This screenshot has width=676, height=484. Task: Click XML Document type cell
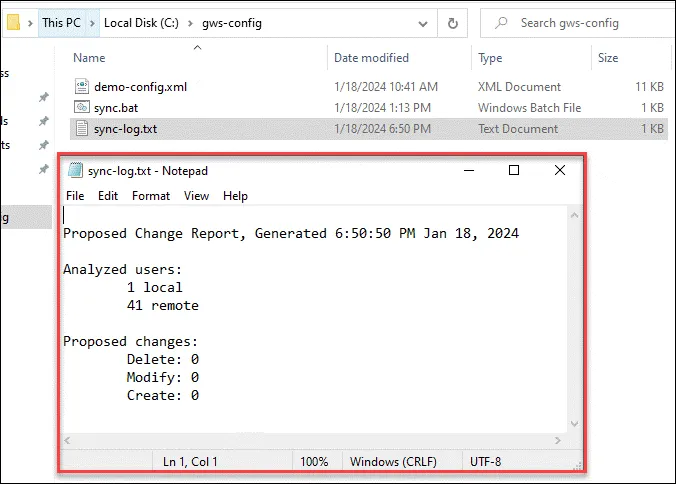(520, 87)
